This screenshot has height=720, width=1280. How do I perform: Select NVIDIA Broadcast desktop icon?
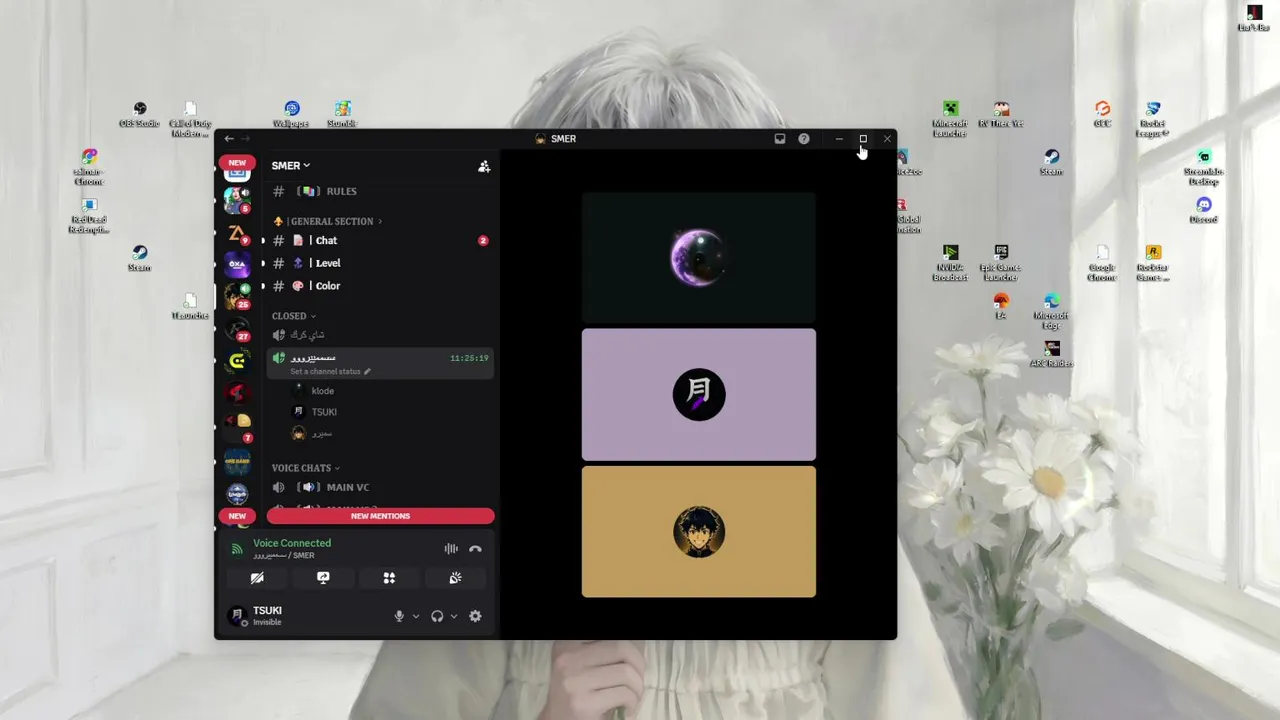pos(950,264)
